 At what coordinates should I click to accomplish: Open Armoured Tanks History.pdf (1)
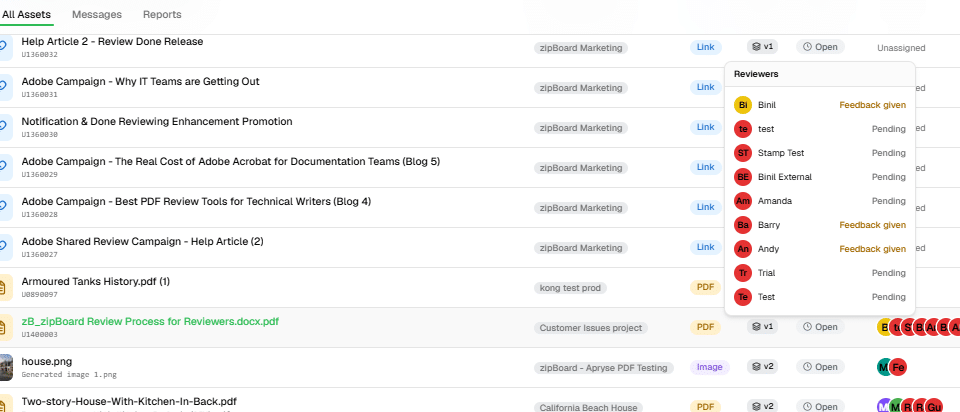tap(96, 282)
